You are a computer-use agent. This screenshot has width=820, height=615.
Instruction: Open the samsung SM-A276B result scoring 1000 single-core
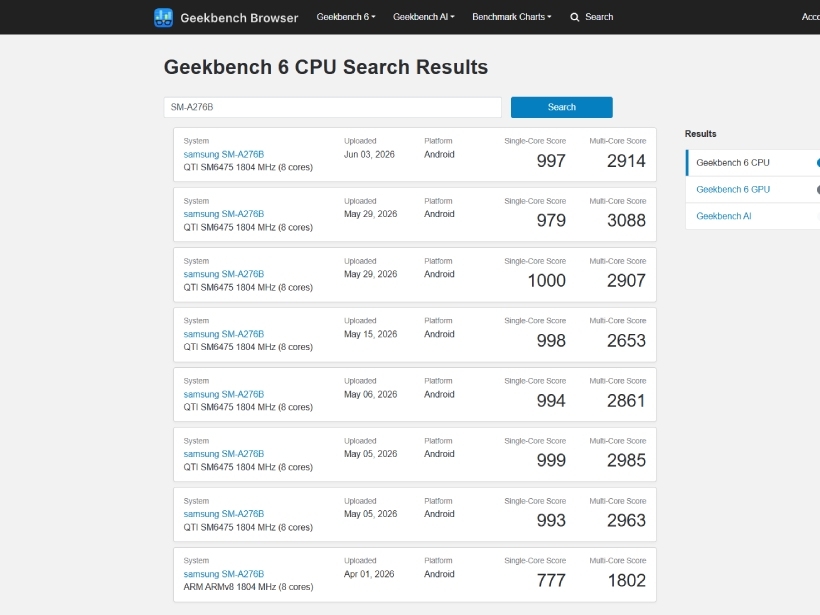[223, 274]
